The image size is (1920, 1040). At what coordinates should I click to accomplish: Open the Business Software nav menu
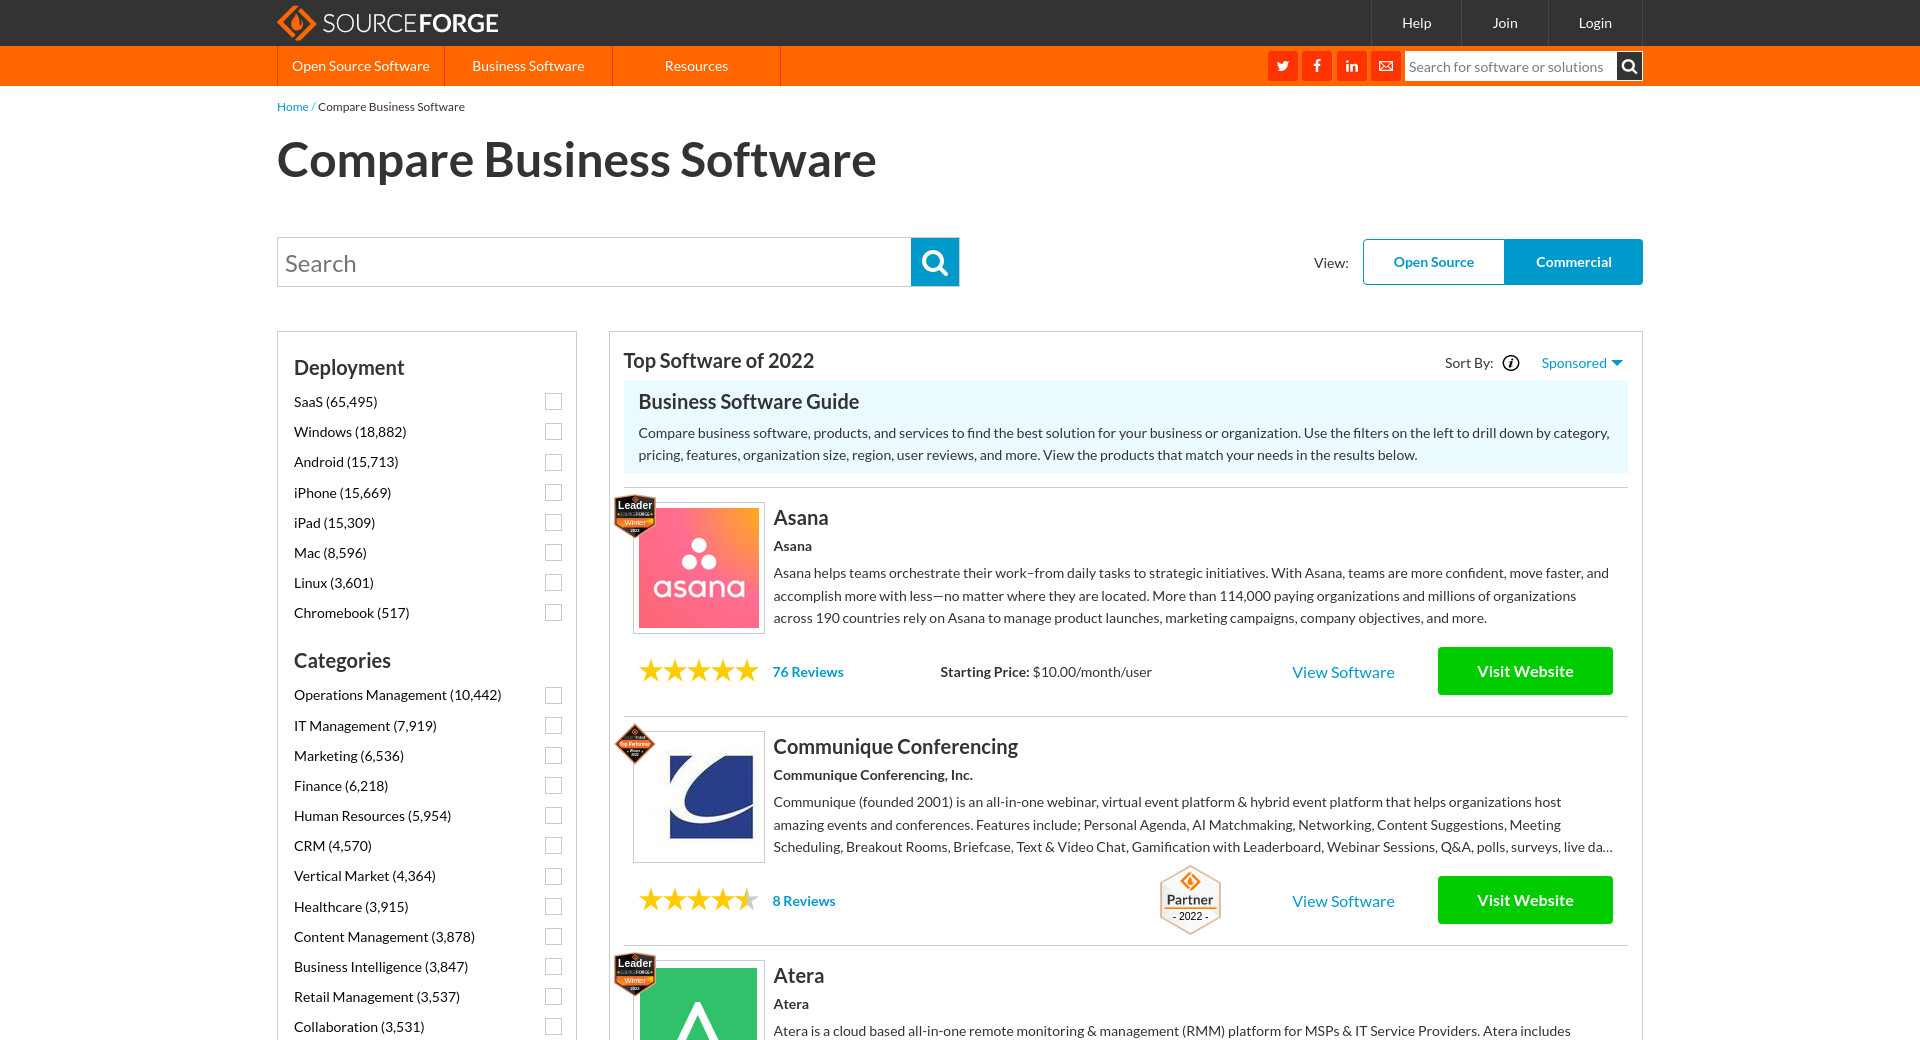[x=528, y=66]
